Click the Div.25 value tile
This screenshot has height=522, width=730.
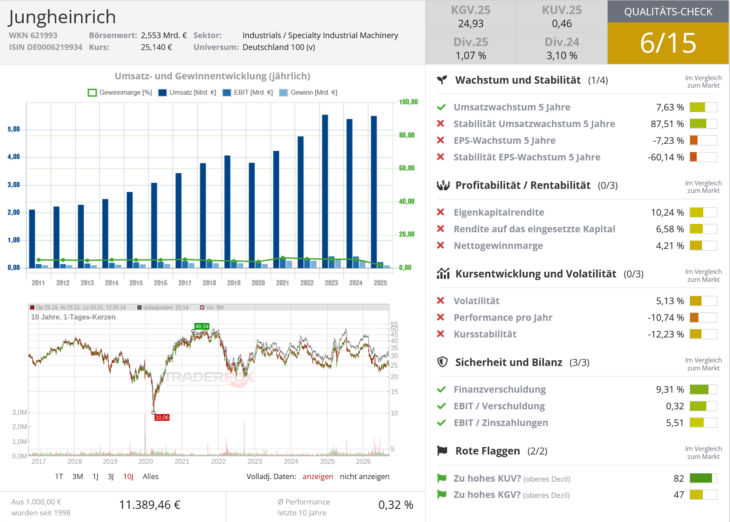coord(471,48)
